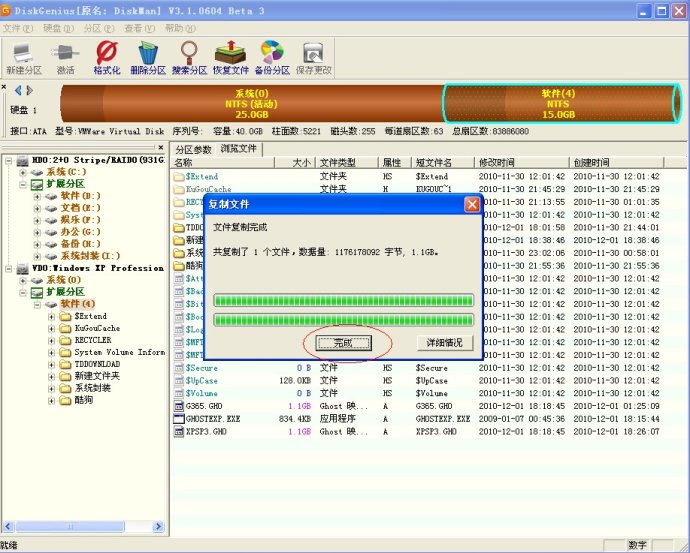Expand the 系统封装(I:) tree node
This screenshot has height=553, width=690.
(x=37, y=256)
